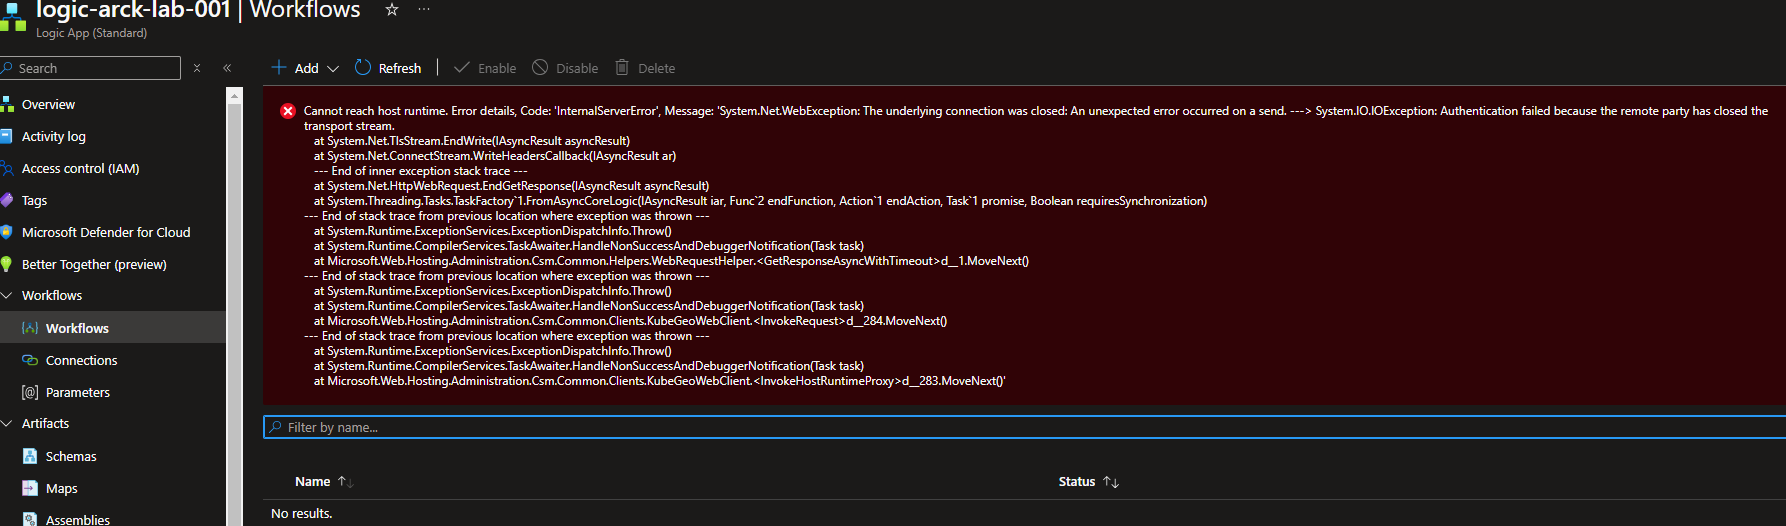Image resolution: width=1786 pixels, height=526 pixels.
Task: Click the Better Together lightbulb icon
Action: click(x=6, y=264)
